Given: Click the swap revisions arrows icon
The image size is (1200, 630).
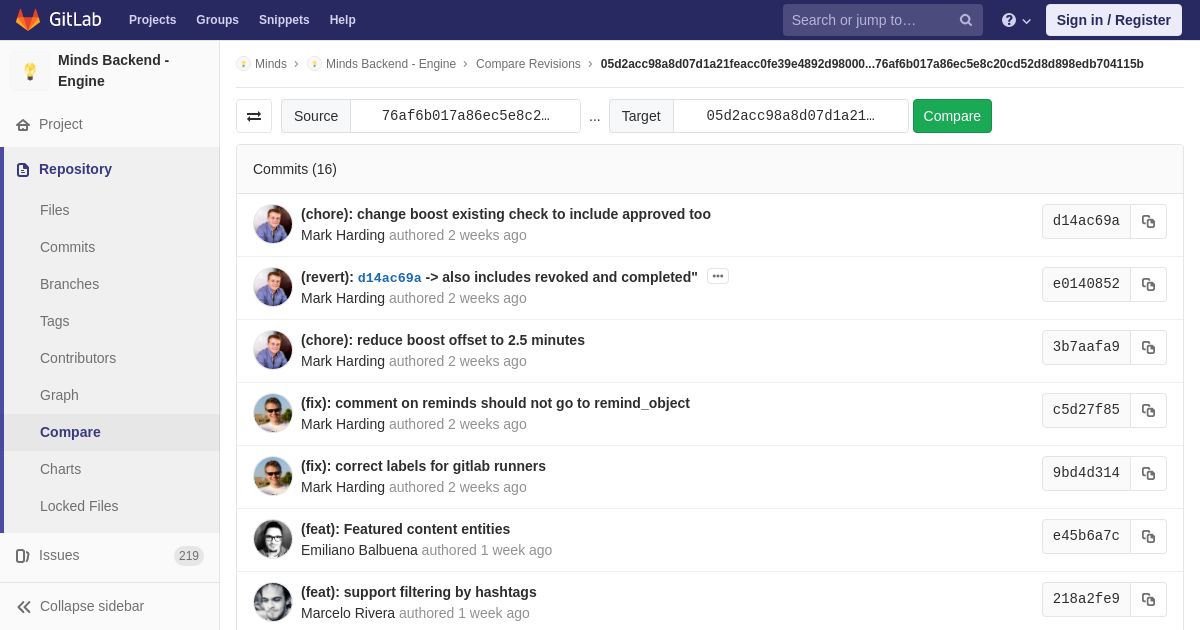Looking at the screenshot, I should click(x=254, y=116).
